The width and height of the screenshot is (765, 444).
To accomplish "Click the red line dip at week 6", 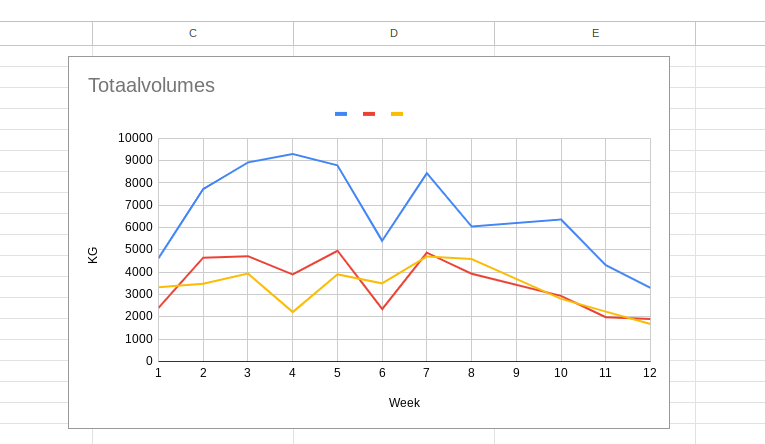I will pos(382,309).
